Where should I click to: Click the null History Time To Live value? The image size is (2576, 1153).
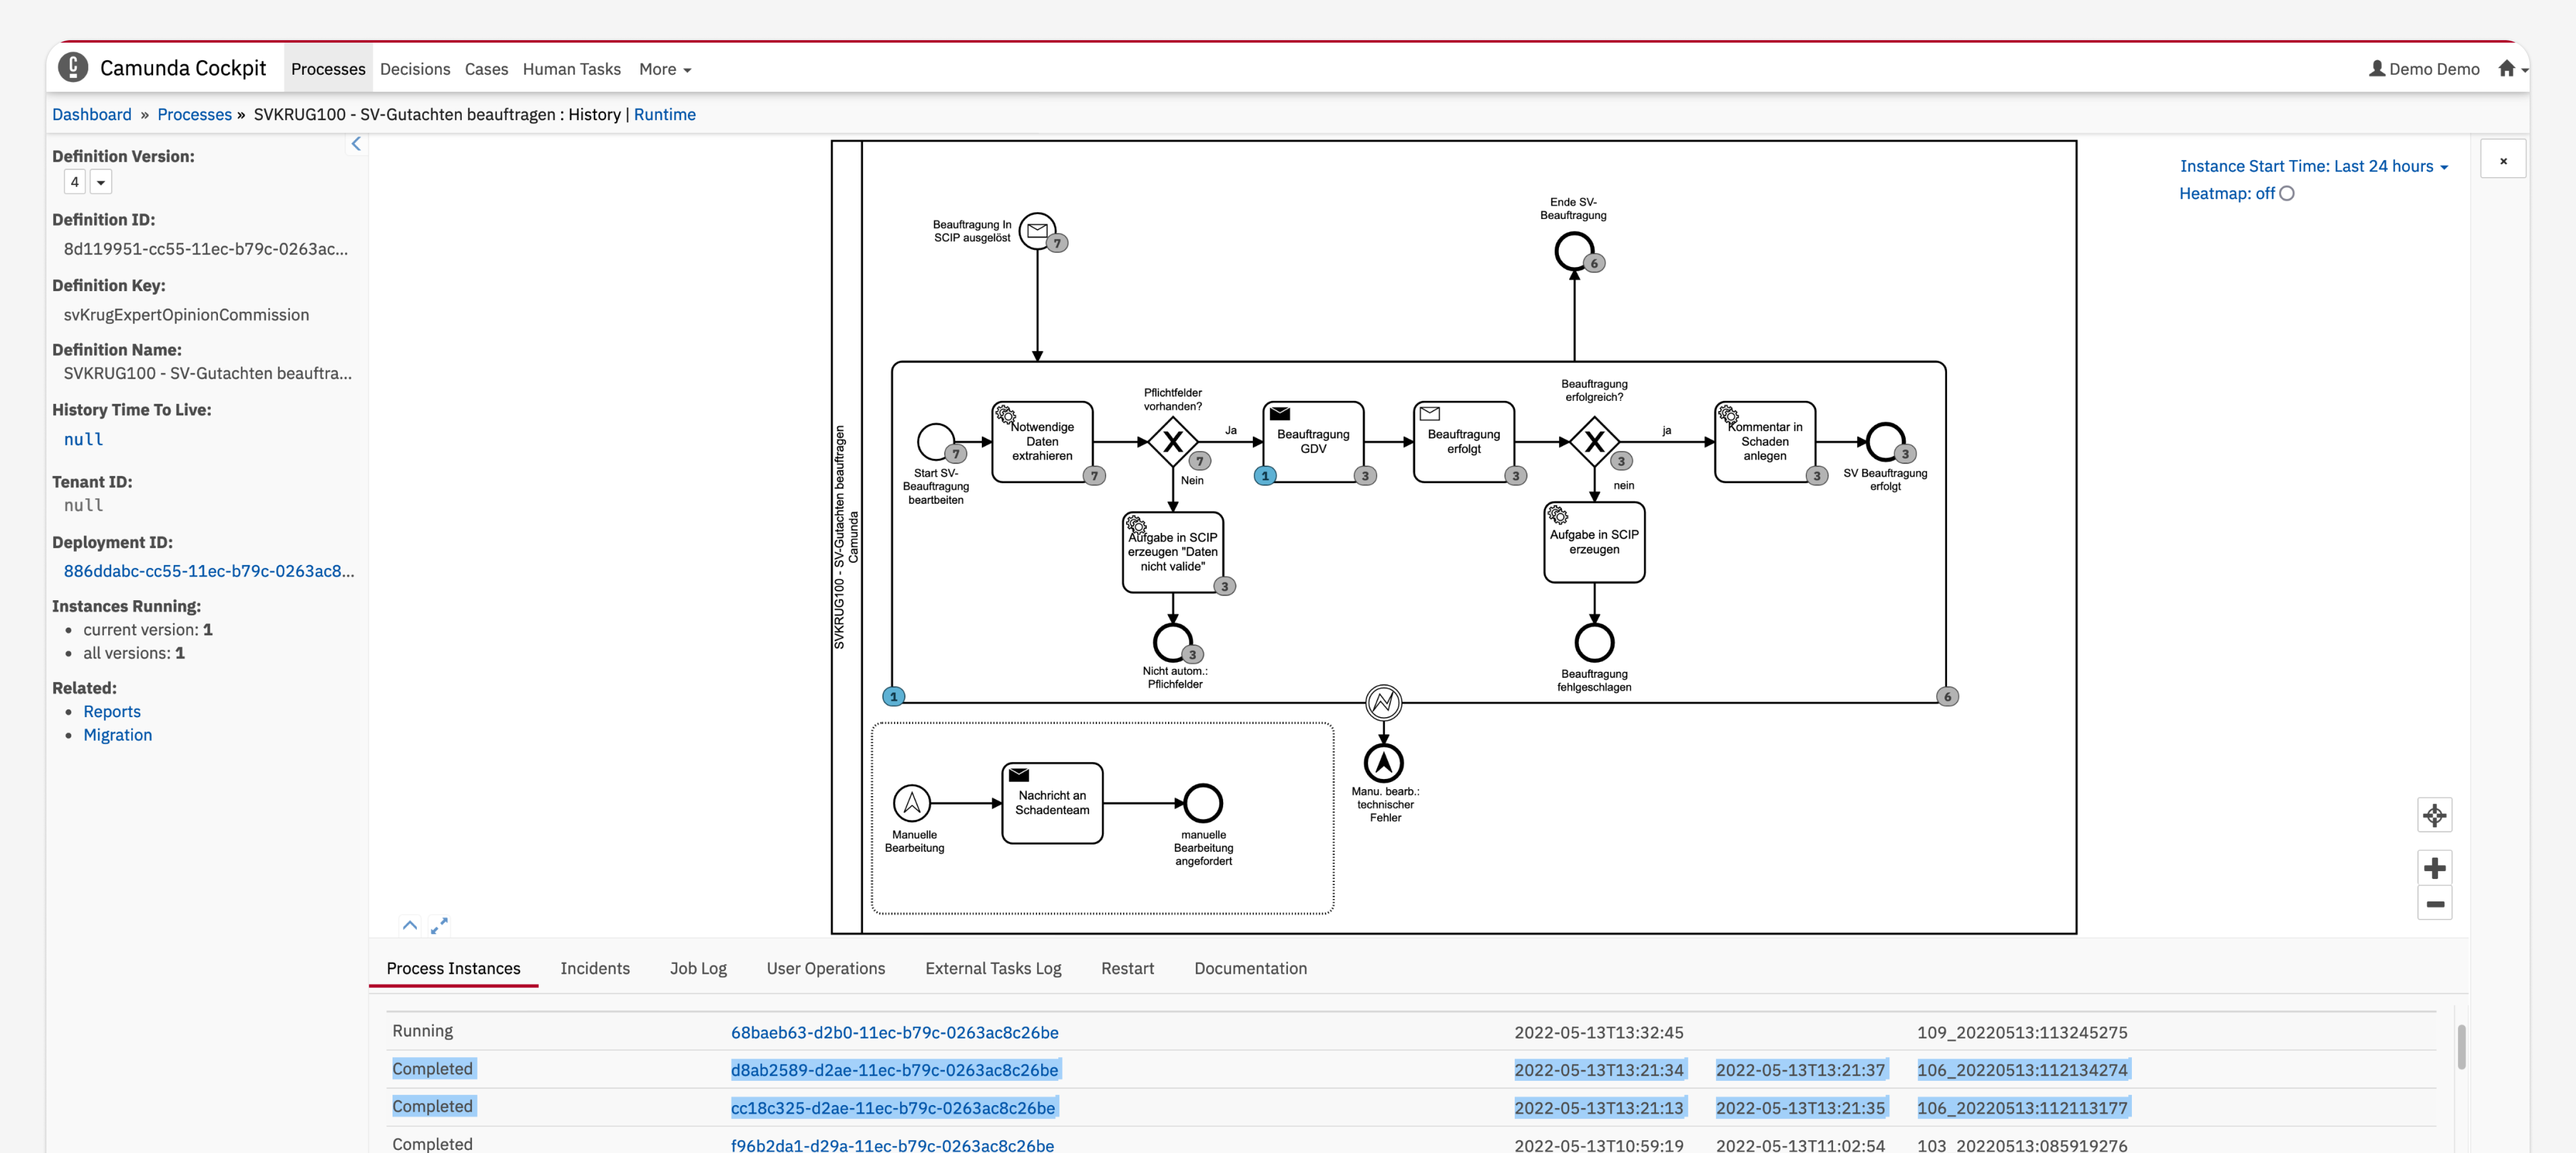coord(84,439)
